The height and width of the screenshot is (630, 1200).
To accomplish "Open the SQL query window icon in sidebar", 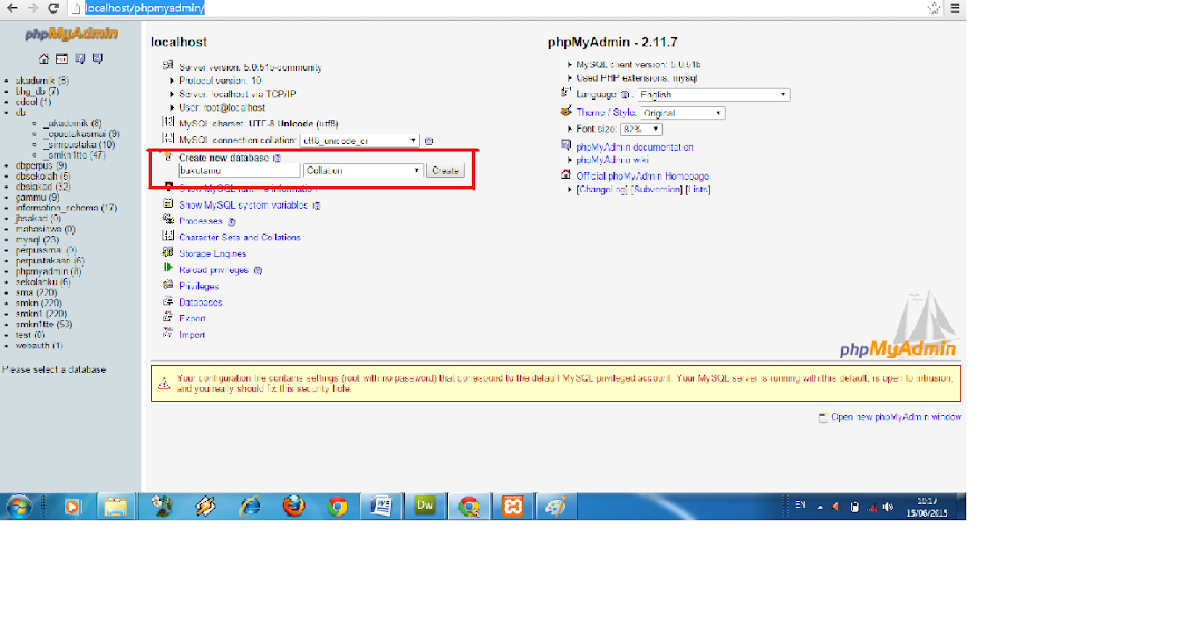I will click(62, 58).
